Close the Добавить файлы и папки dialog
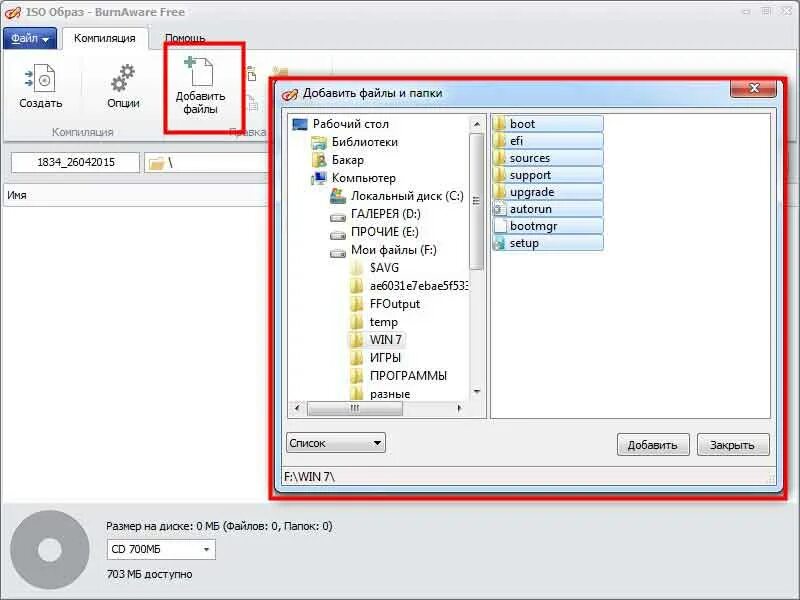Viewport: 800px width, 600px height. pos(753,88)
